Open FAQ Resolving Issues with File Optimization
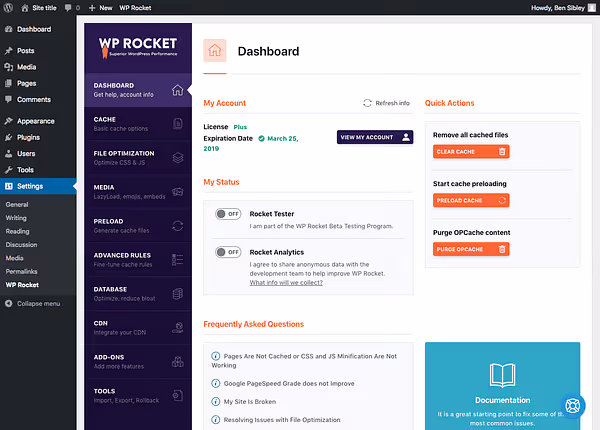 click(x=276, y=420)
